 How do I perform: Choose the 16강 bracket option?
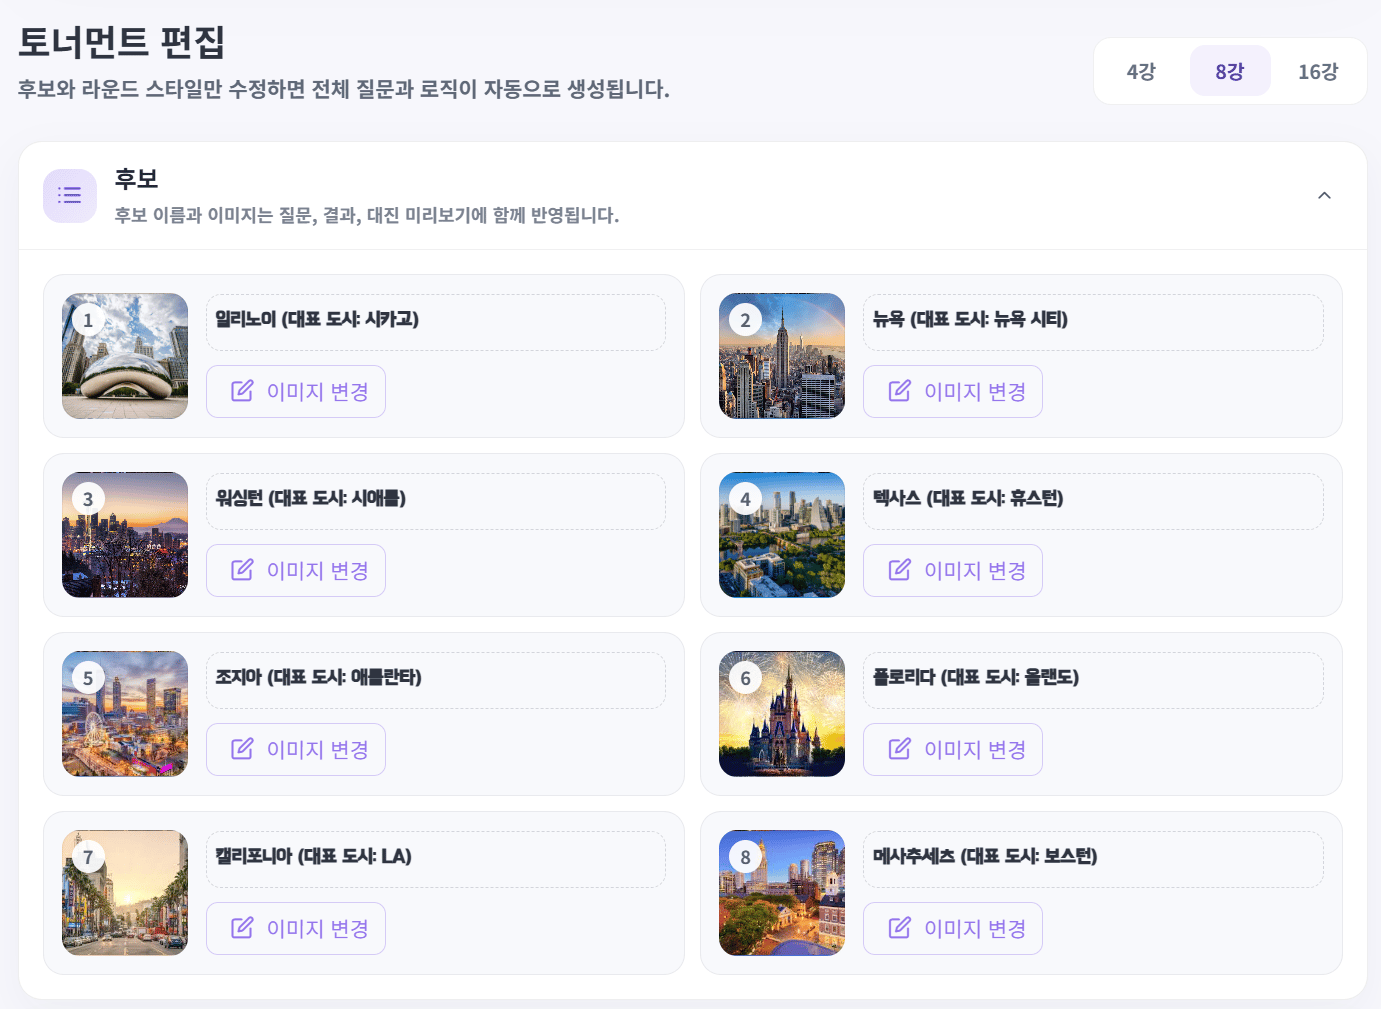(x=1318, y=71)
